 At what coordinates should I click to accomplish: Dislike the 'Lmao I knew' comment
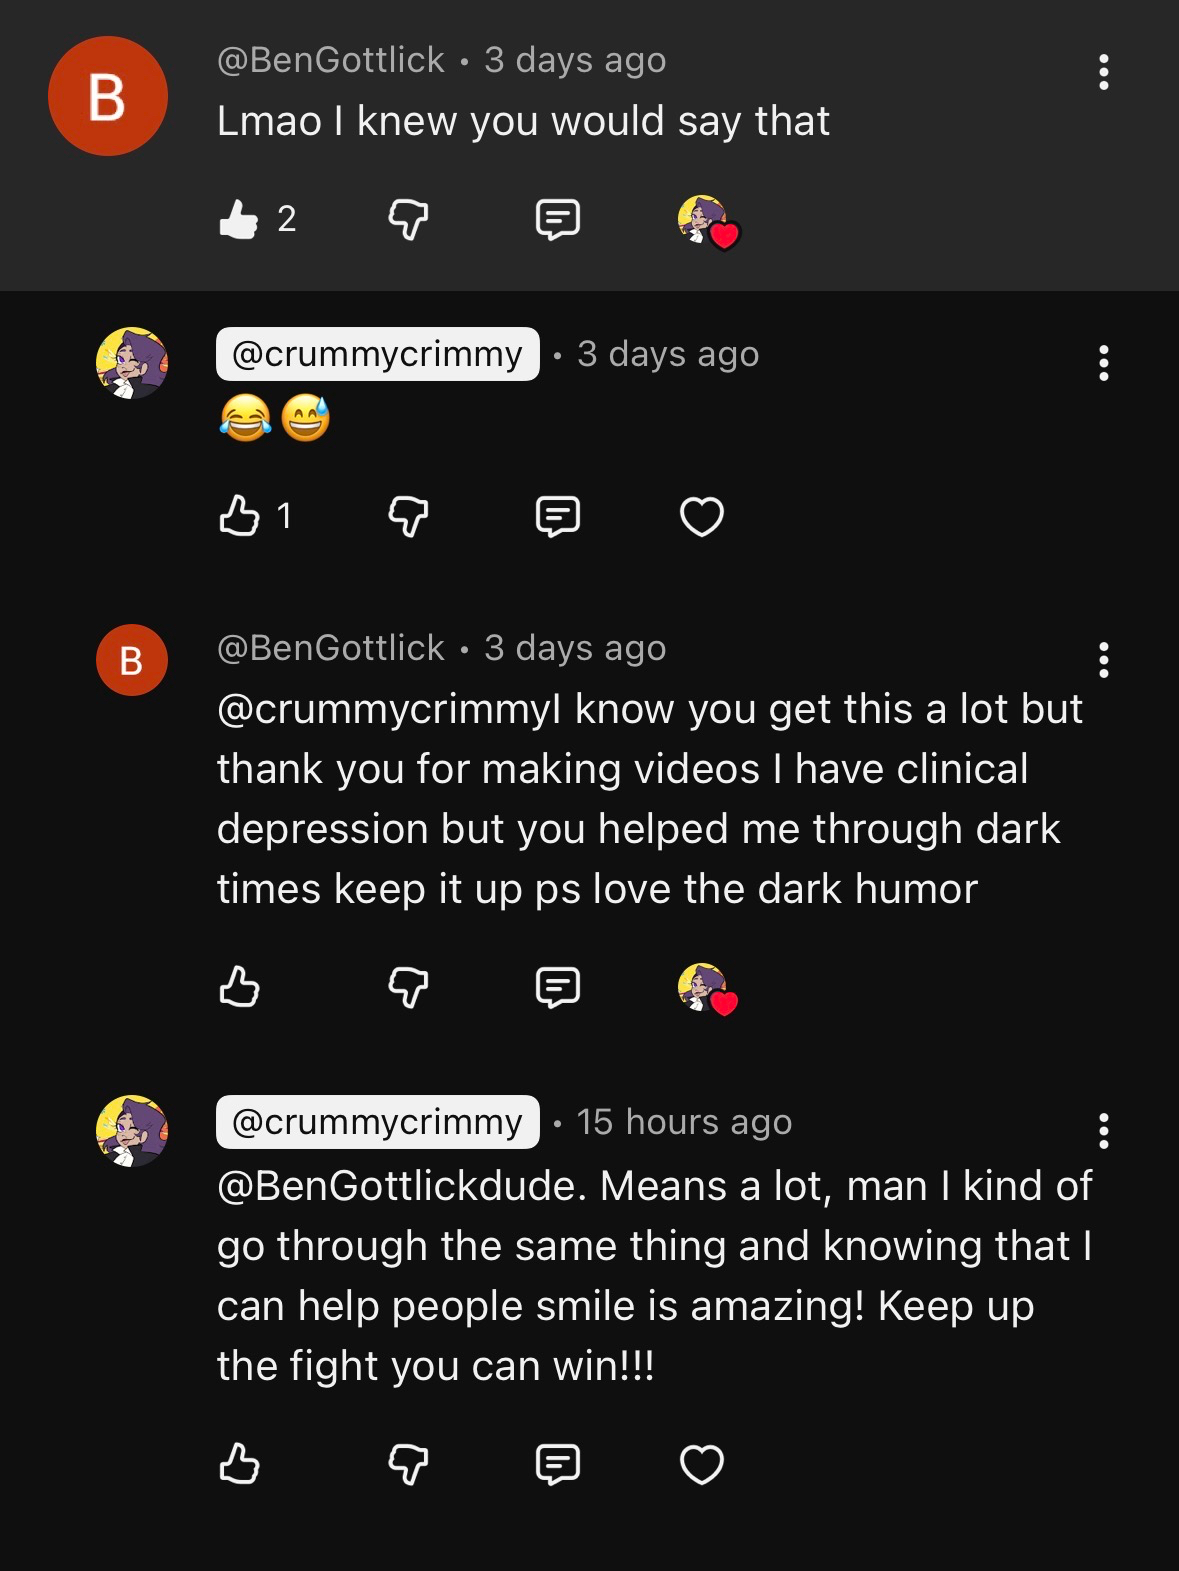pos(408,219)
